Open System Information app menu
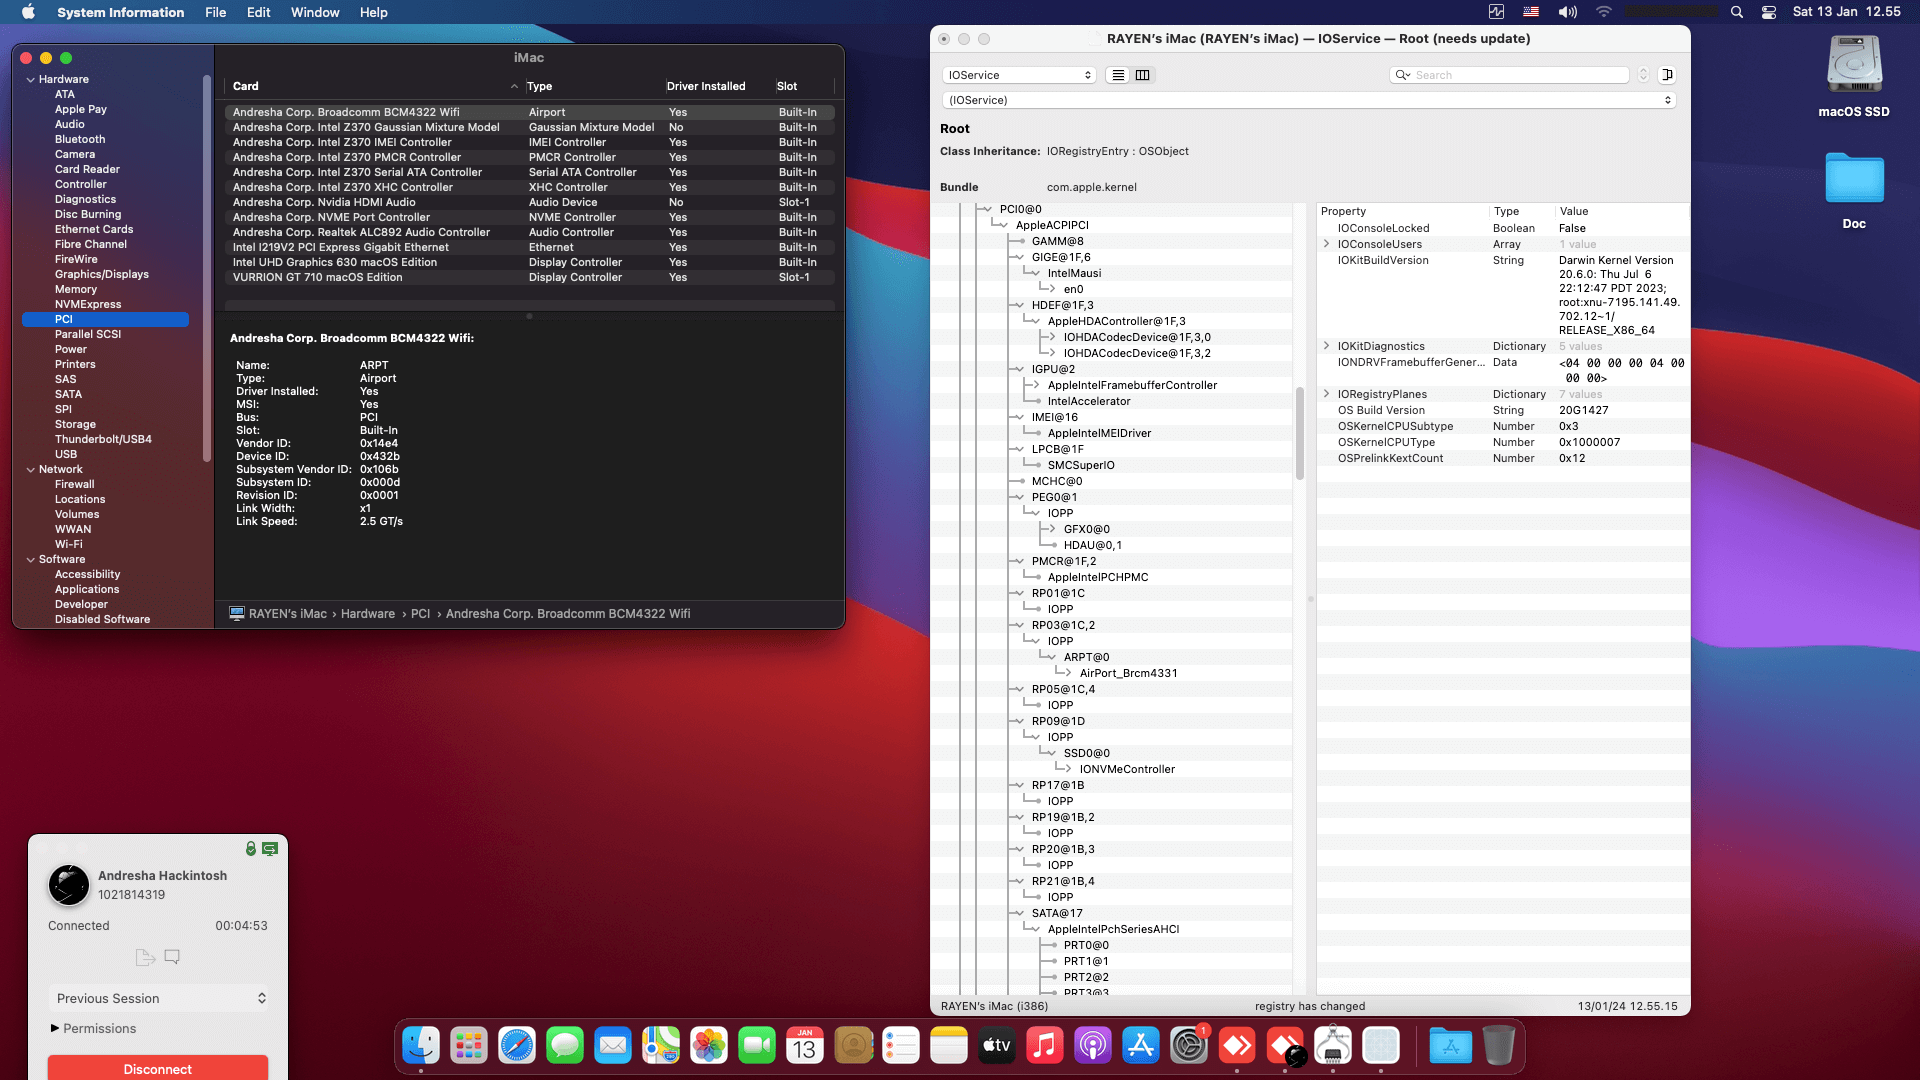Screen dimensions: 1920x1080 [x=121, y=12]
